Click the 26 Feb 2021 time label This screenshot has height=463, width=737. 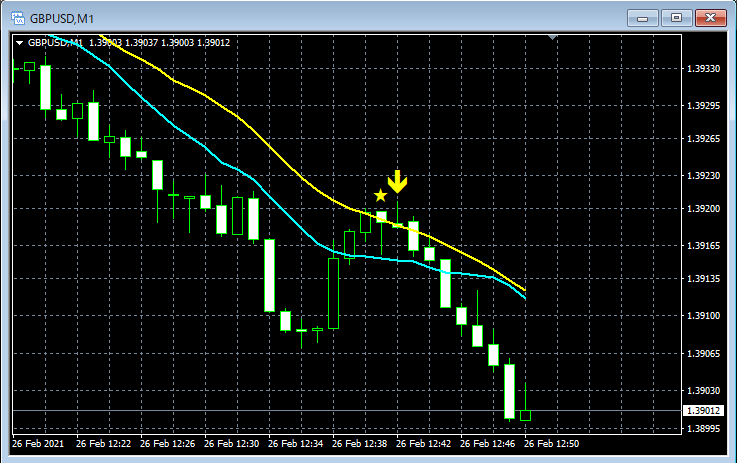[x=38, y=444]
